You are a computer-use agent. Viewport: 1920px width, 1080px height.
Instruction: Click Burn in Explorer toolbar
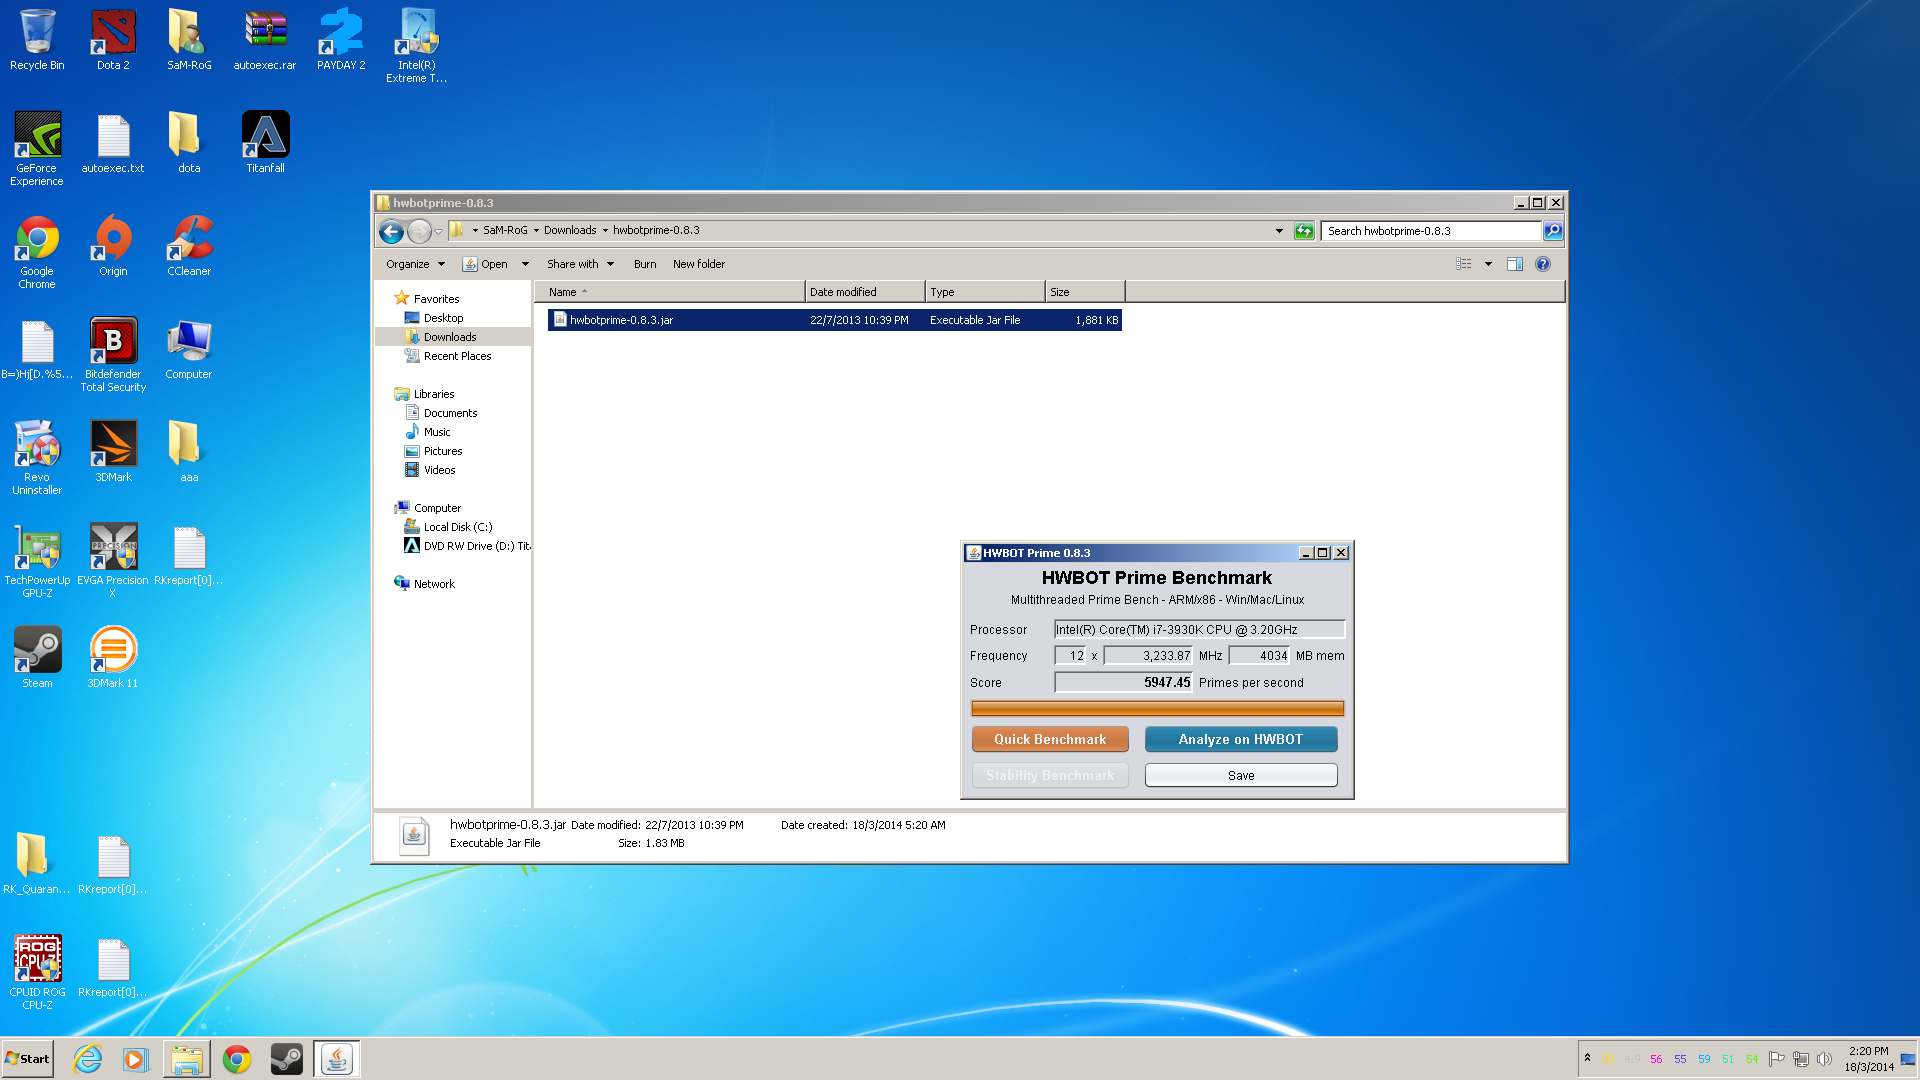click(x=645, y=264)
